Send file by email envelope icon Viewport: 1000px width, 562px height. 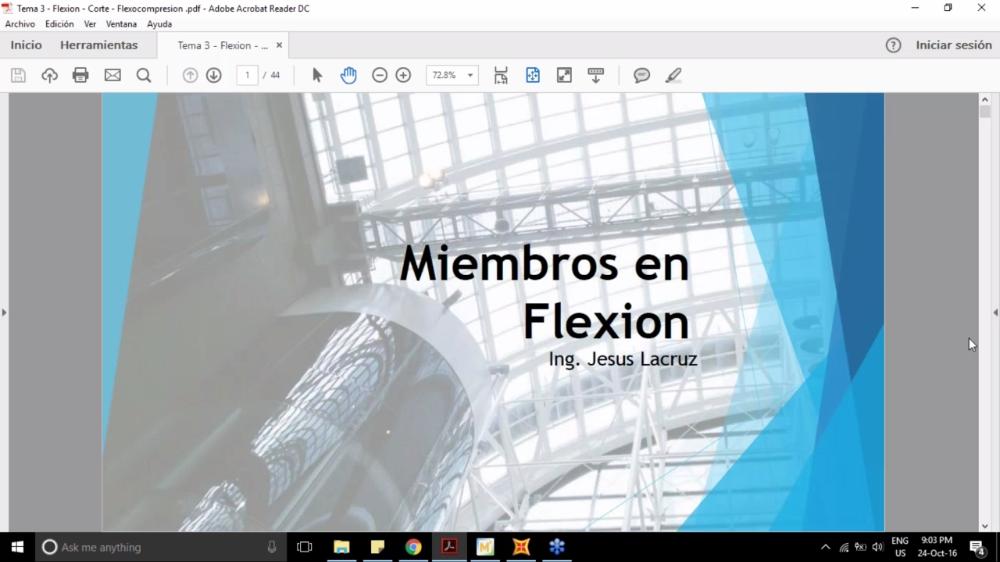(112, 75)
